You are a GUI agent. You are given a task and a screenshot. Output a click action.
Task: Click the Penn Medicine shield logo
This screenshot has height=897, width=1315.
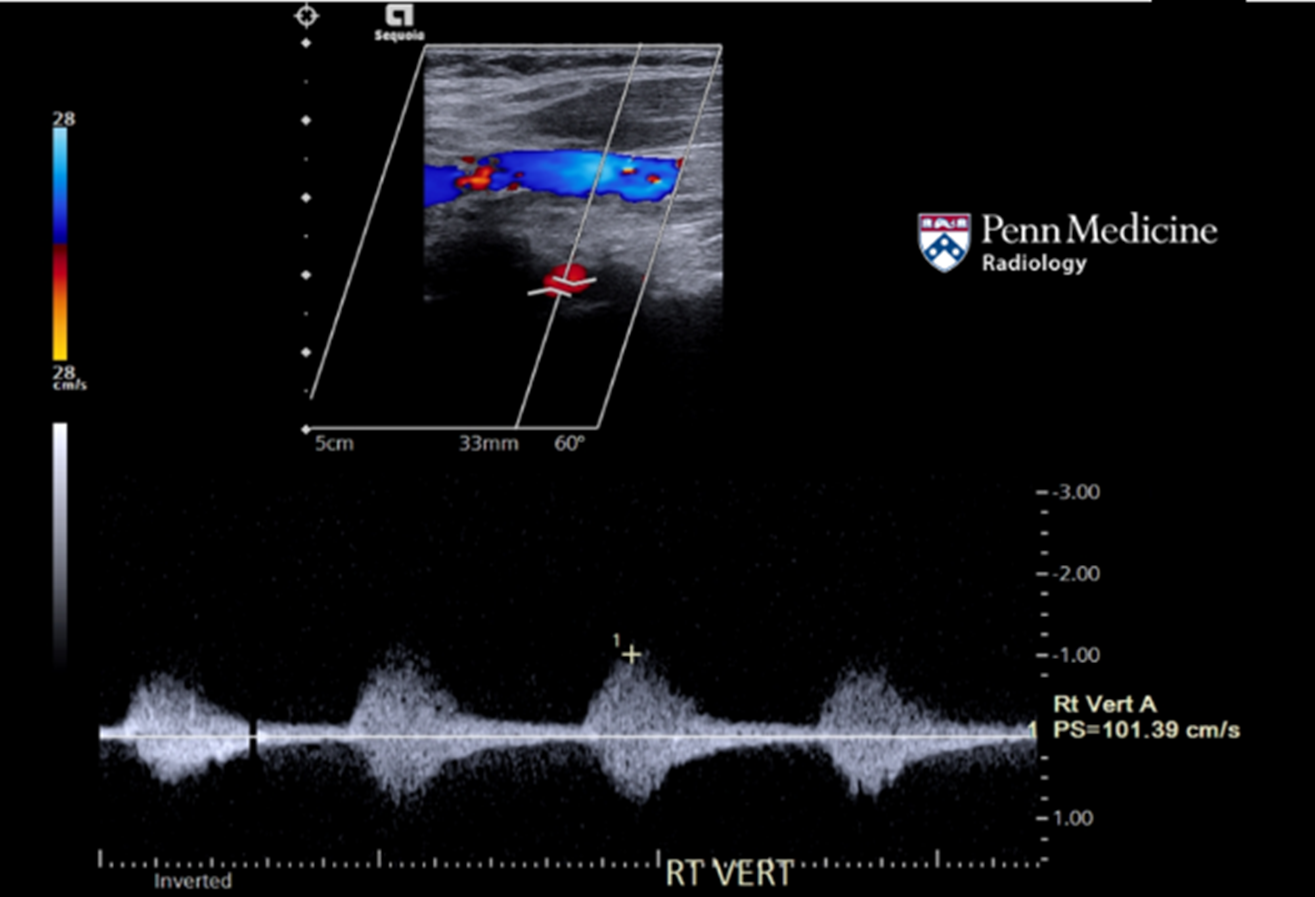coord(943,242)
